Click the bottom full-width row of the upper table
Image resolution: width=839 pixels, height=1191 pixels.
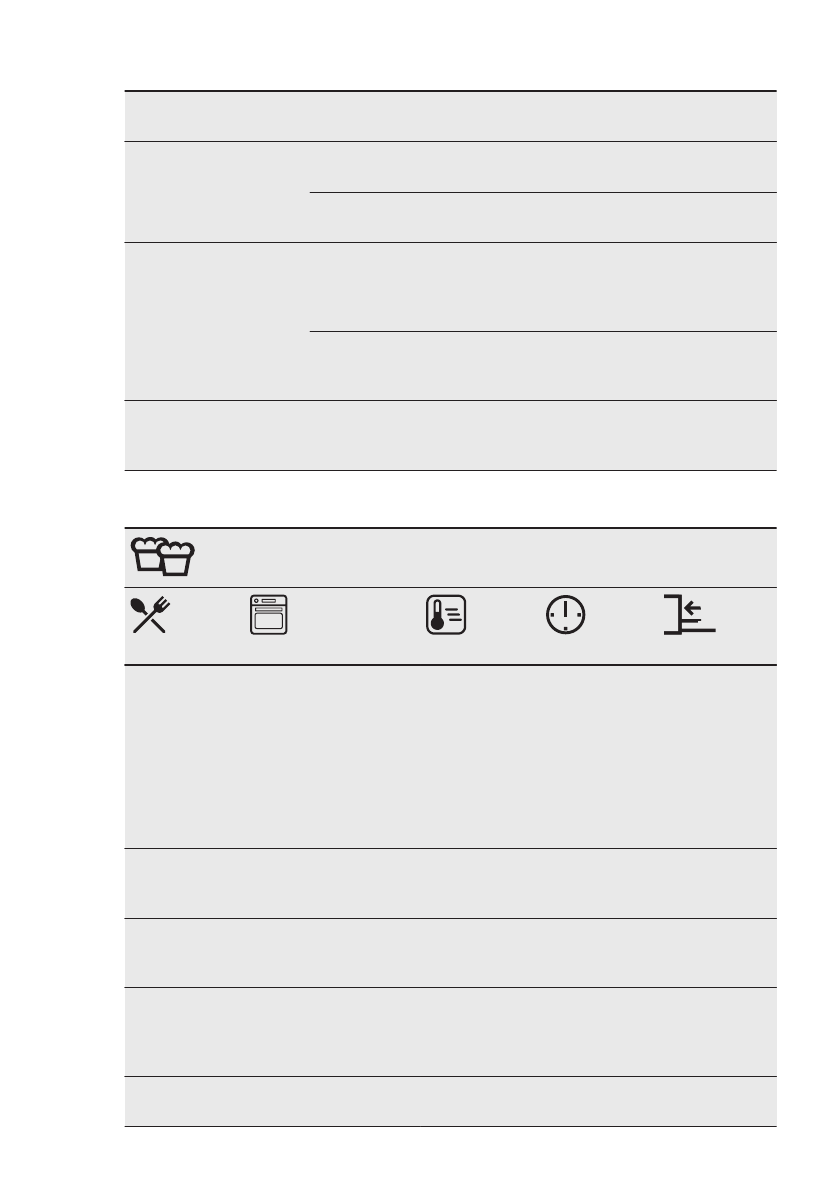pos(450,435)
